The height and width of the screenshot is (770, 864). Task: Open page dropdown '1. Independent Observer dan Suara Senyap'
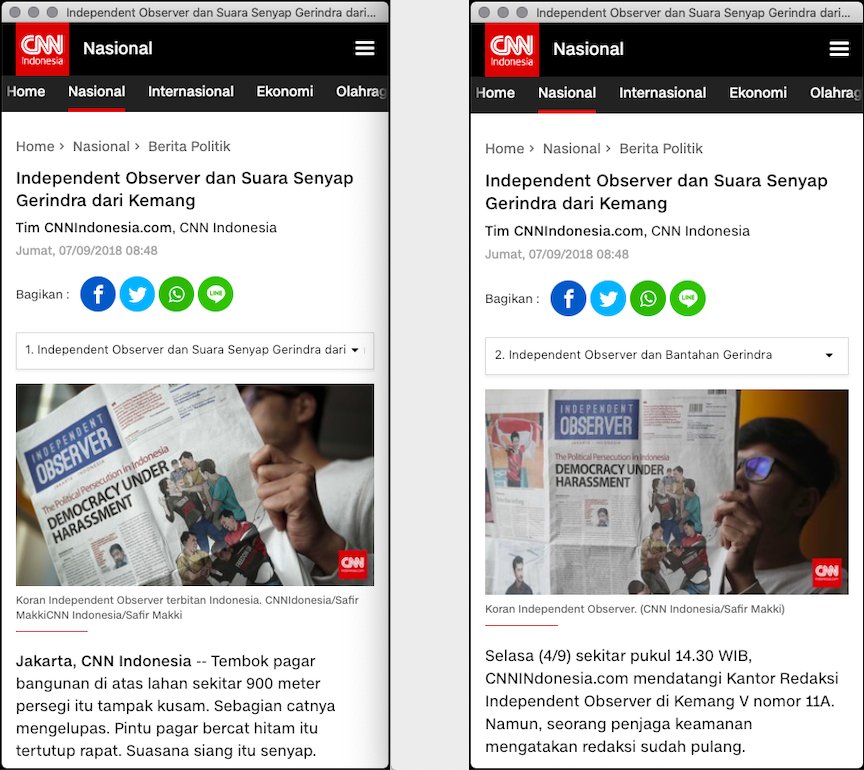tap(195, 350)
